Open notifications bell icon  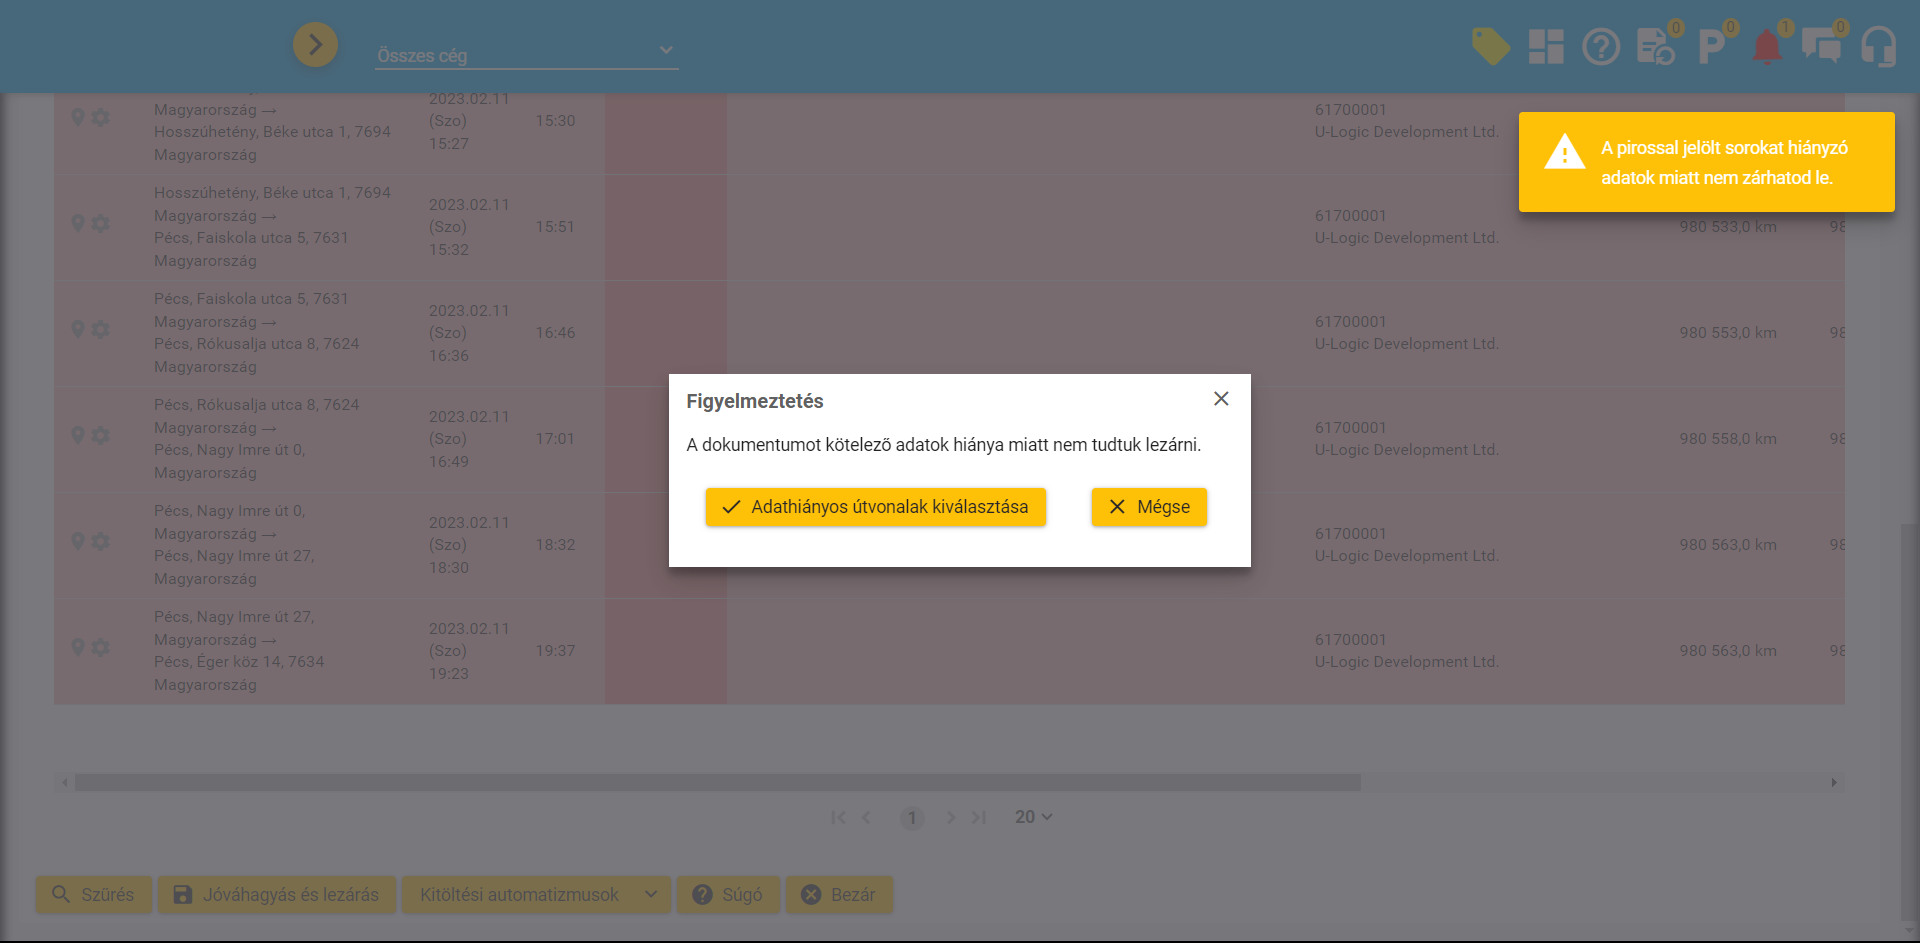point(1766,46)
